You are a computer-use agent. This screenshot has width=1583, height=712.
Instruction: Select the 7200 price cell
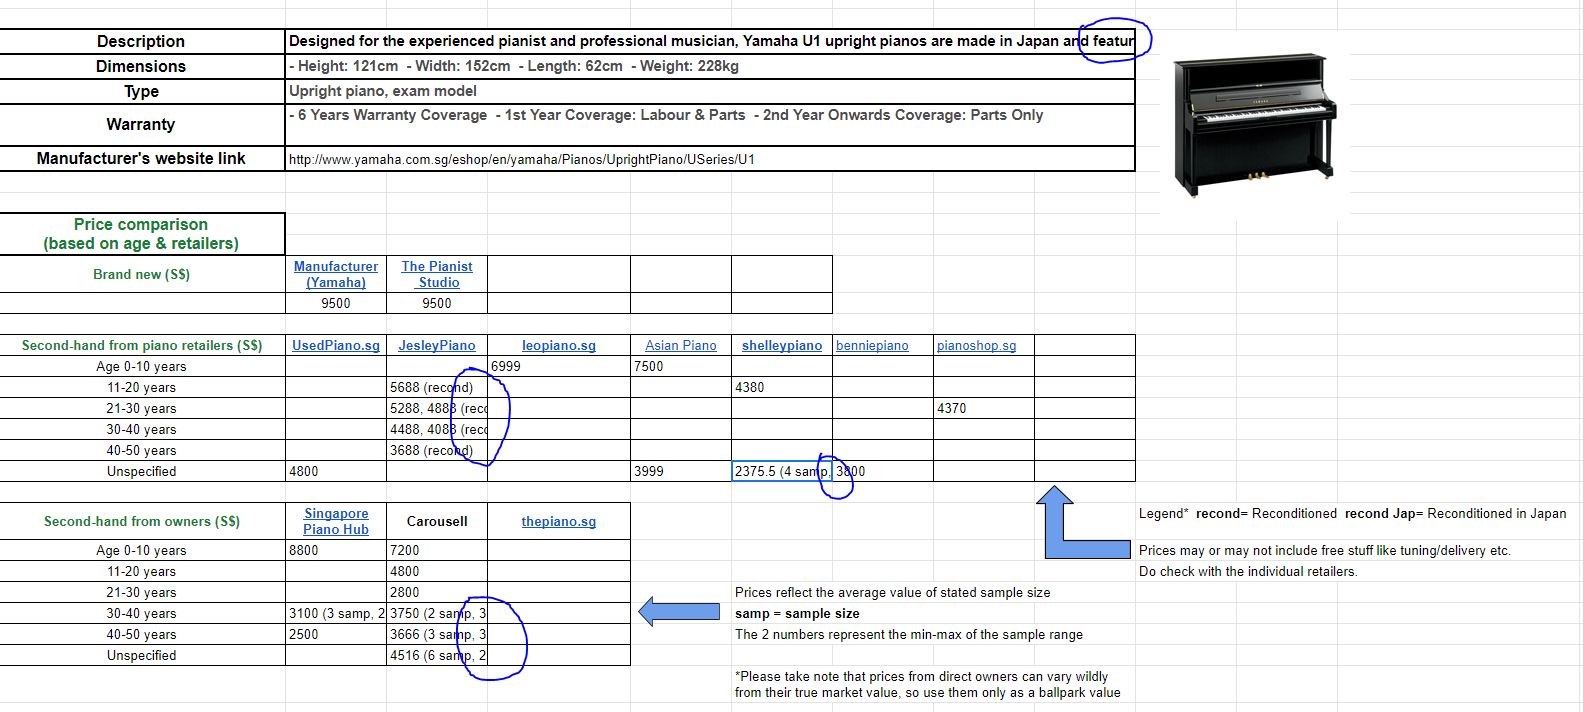[x=437, y=550]
